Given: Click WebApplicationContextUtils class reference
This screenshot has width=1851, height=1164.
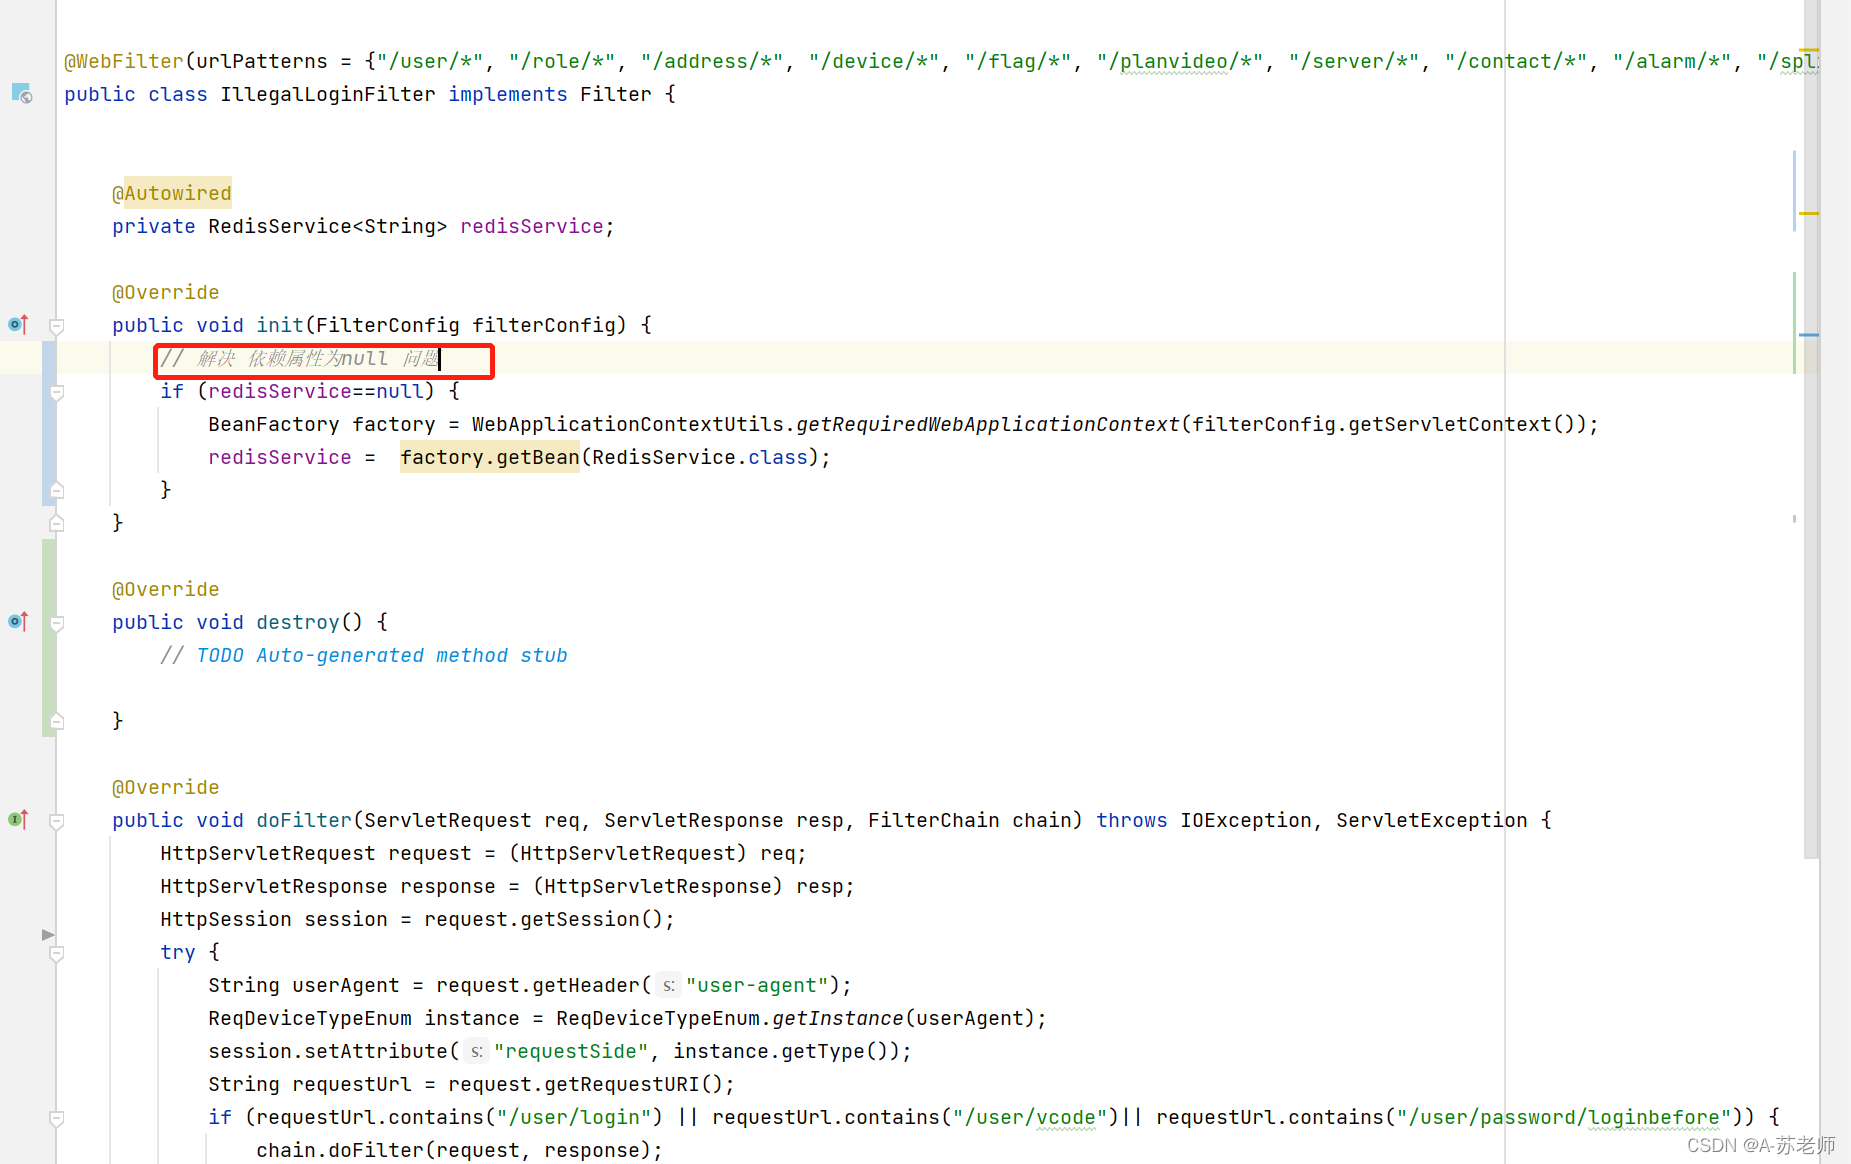Looking at the screenshot, I should [x=628, y=424].
